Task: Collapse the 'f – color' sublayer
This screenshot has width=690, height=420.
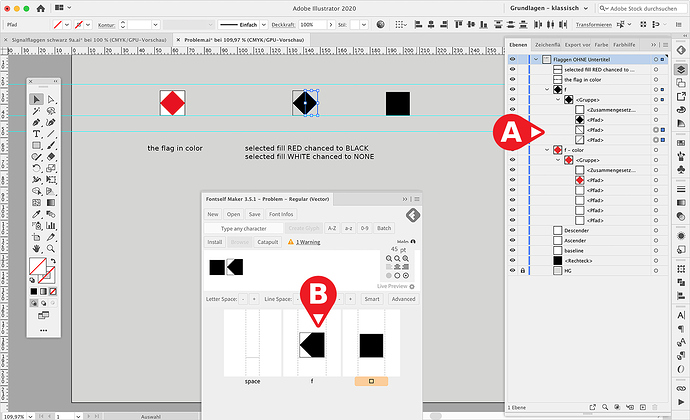Action: (547, 150)
